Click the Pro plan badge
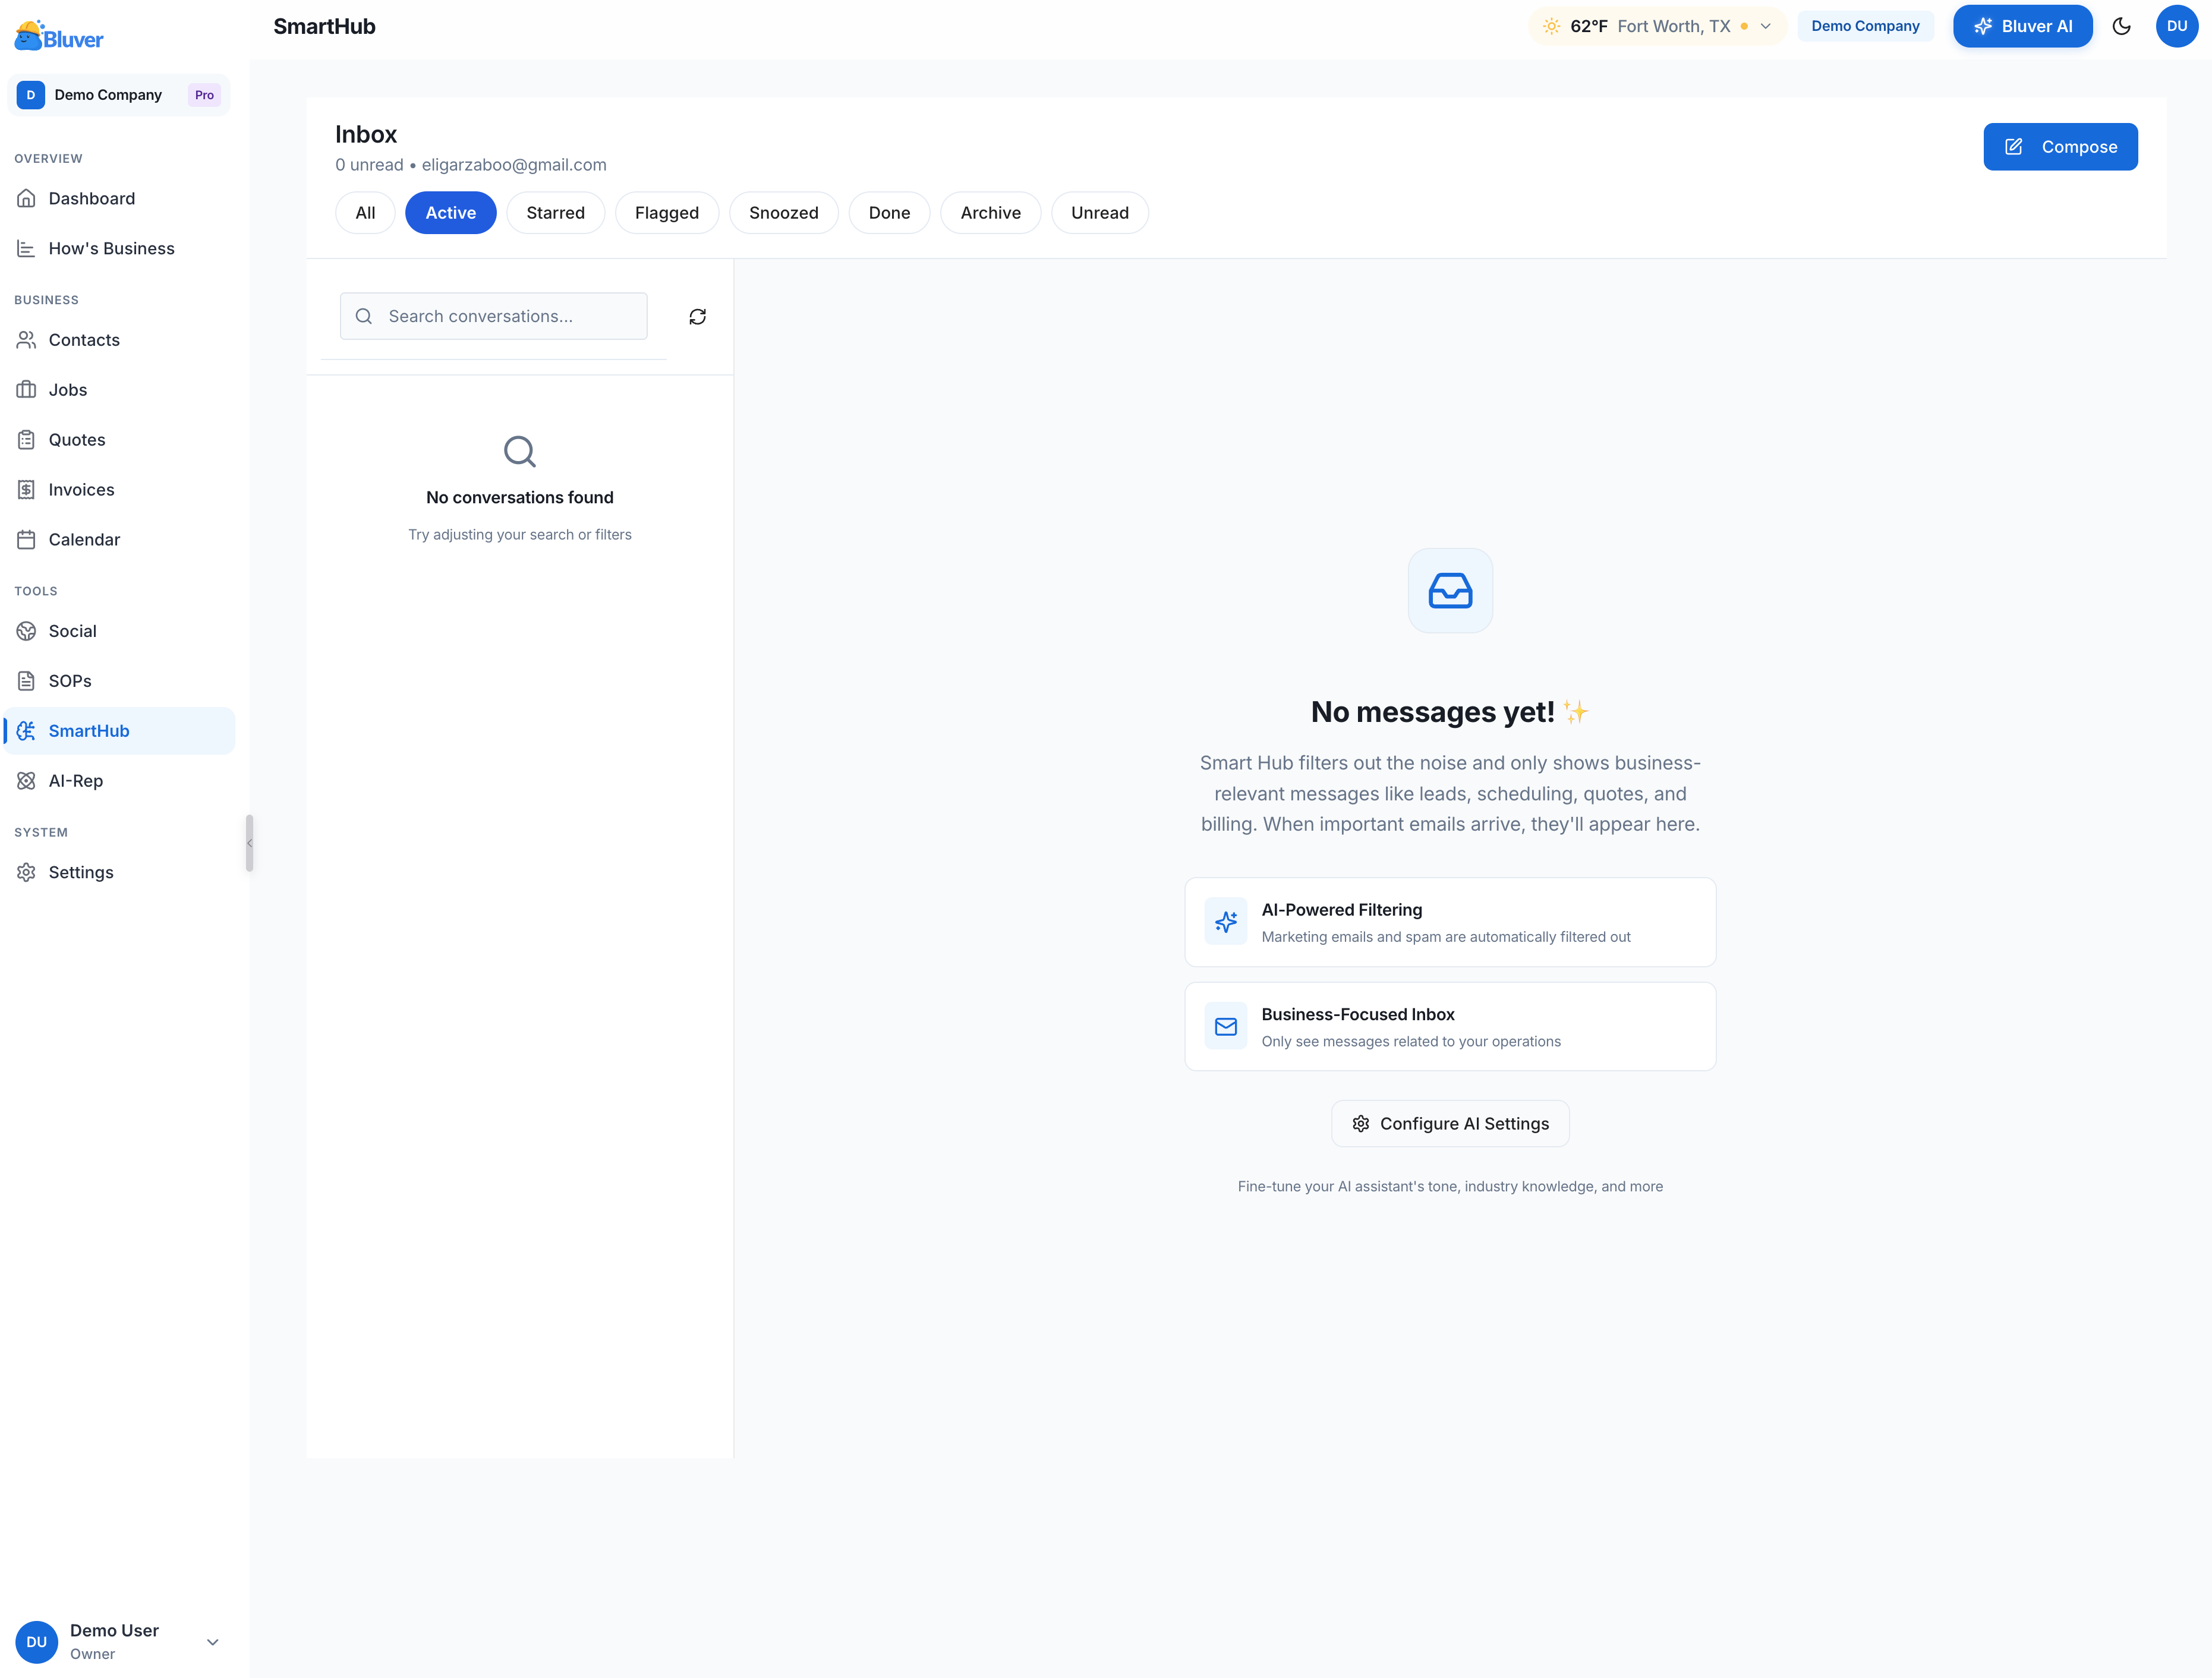 (204, 95)
